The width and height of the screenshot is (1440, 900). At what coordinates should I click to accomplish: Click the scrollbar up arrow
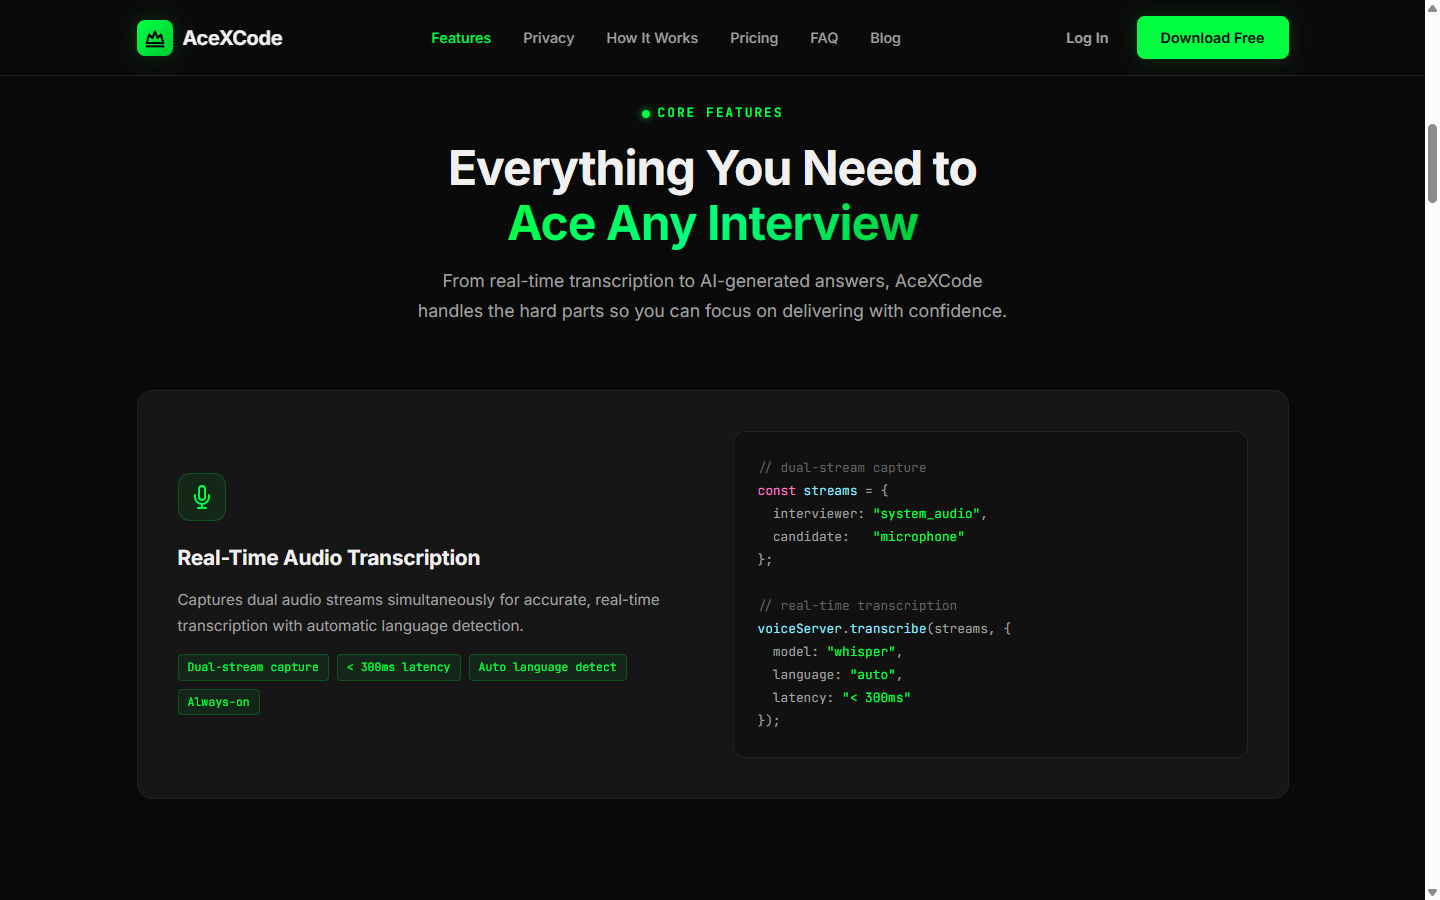1432,7
